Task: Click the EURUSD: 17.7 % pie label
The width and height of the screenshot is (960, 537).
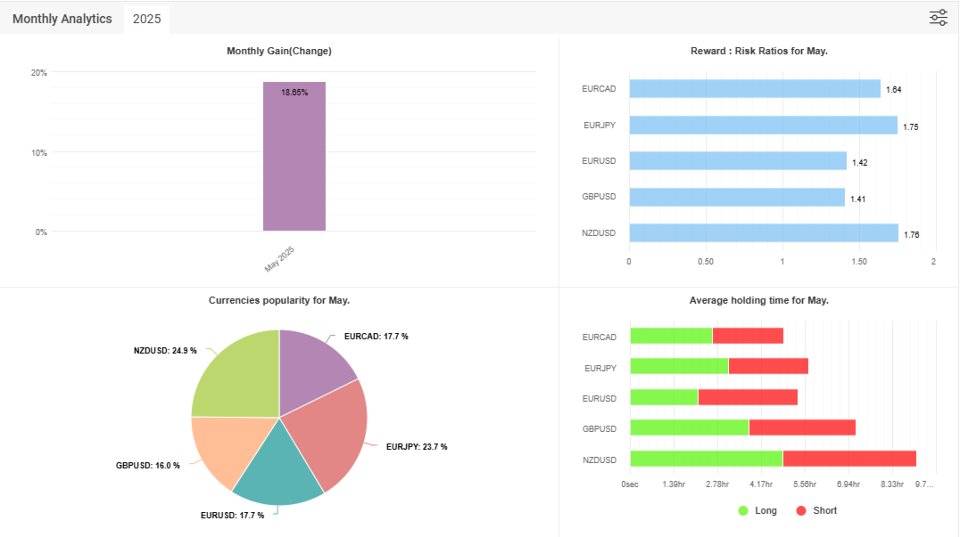Action: pos(232,516)
